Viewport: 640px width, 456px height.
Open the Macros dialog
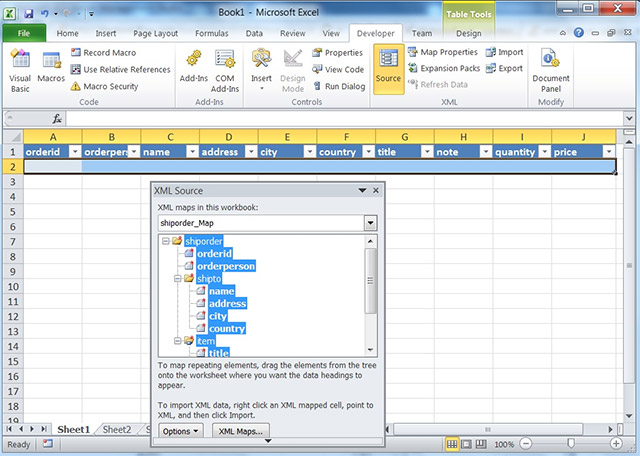click(51, 67)
